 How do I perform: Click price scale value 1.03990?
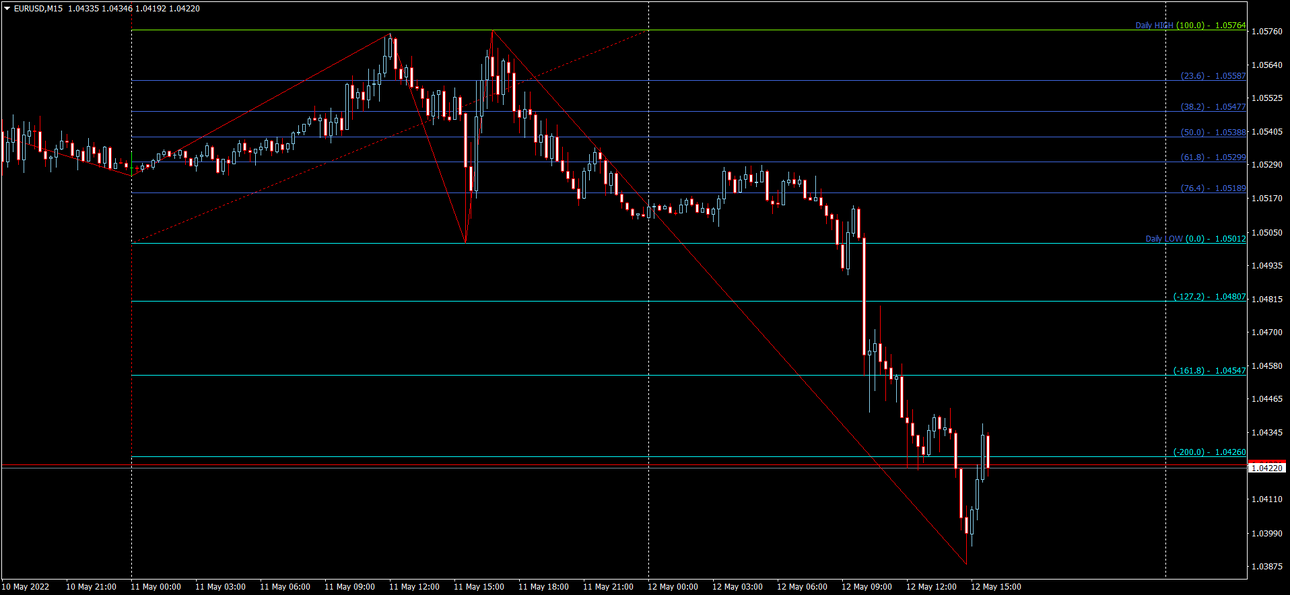(x=1267, y=533)
